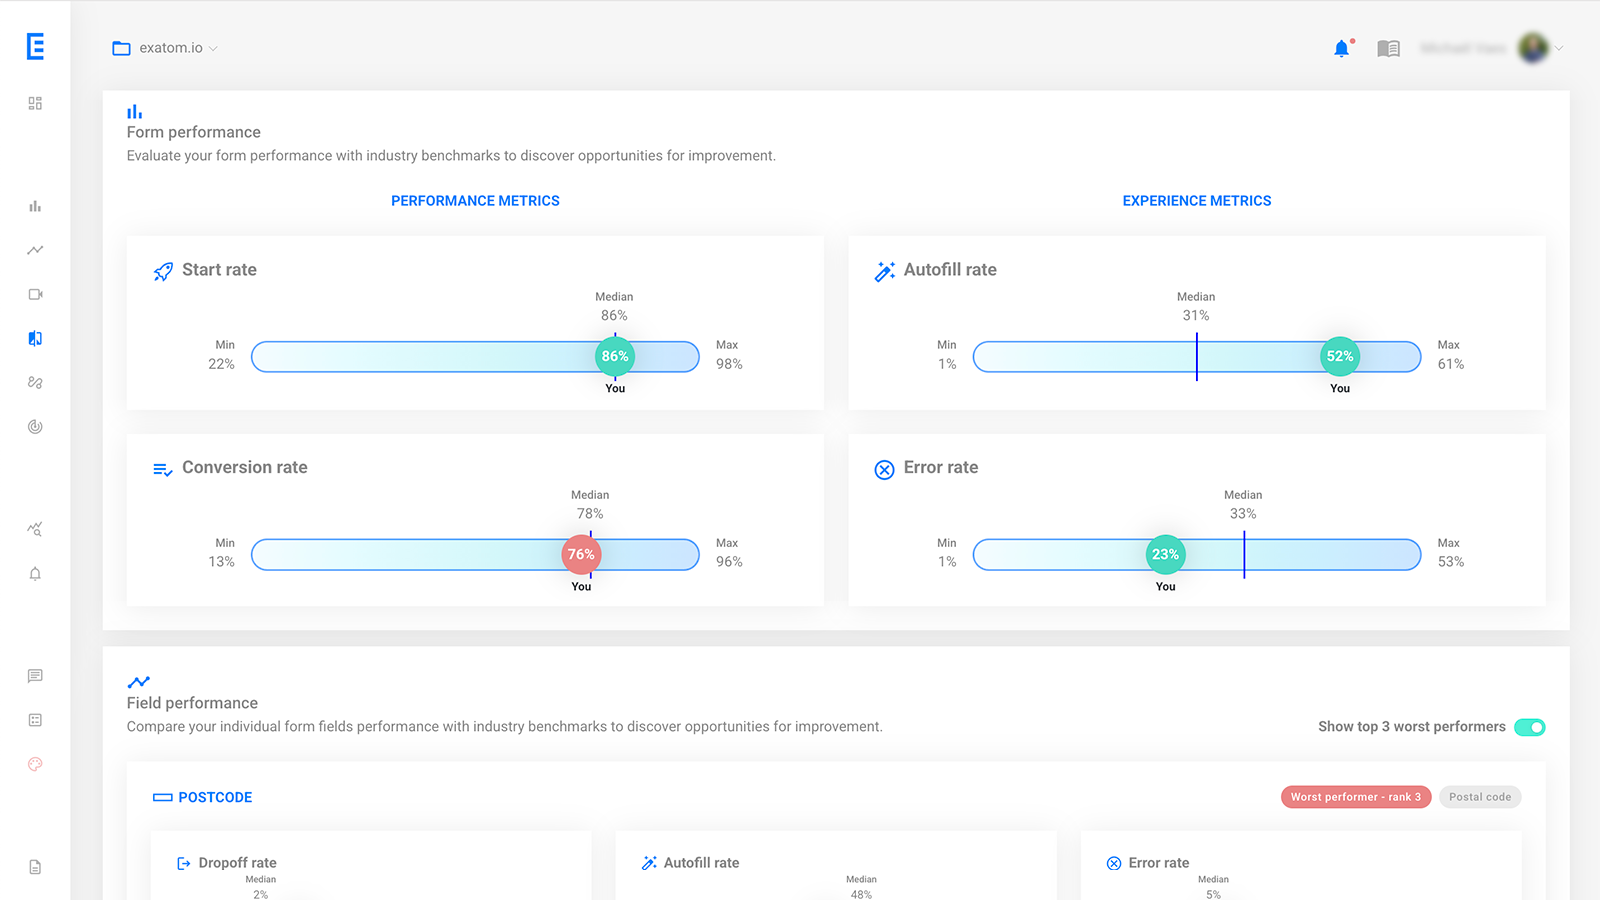Open the dashboard grid icon in sidebar
This screenshot has width=1600, height=900.
[x=35, y=103]
